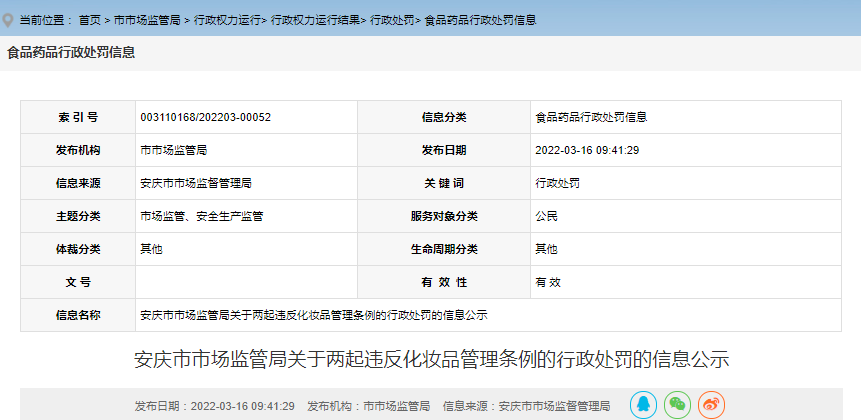
Task: Click 市场监管、安全生产监管 theme classification value
Action: [x=201, y=216]
